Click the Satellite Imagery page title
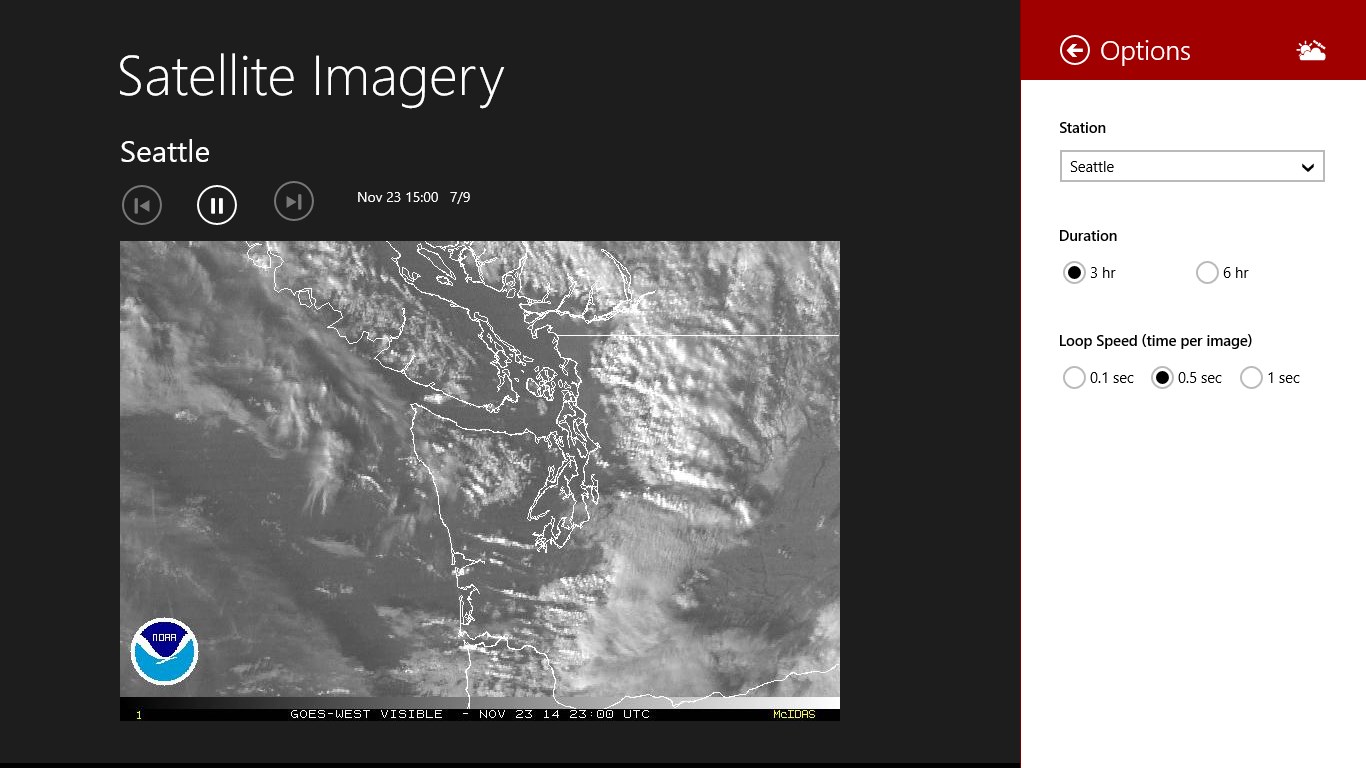The image size is (1366, 768). [x=310, y=78]
